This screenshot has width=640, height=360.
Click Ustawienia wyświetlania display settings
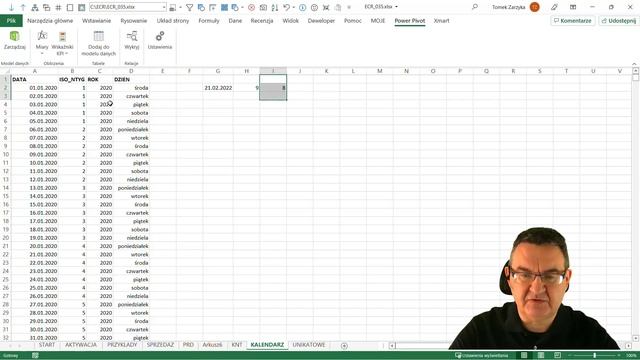482,356
